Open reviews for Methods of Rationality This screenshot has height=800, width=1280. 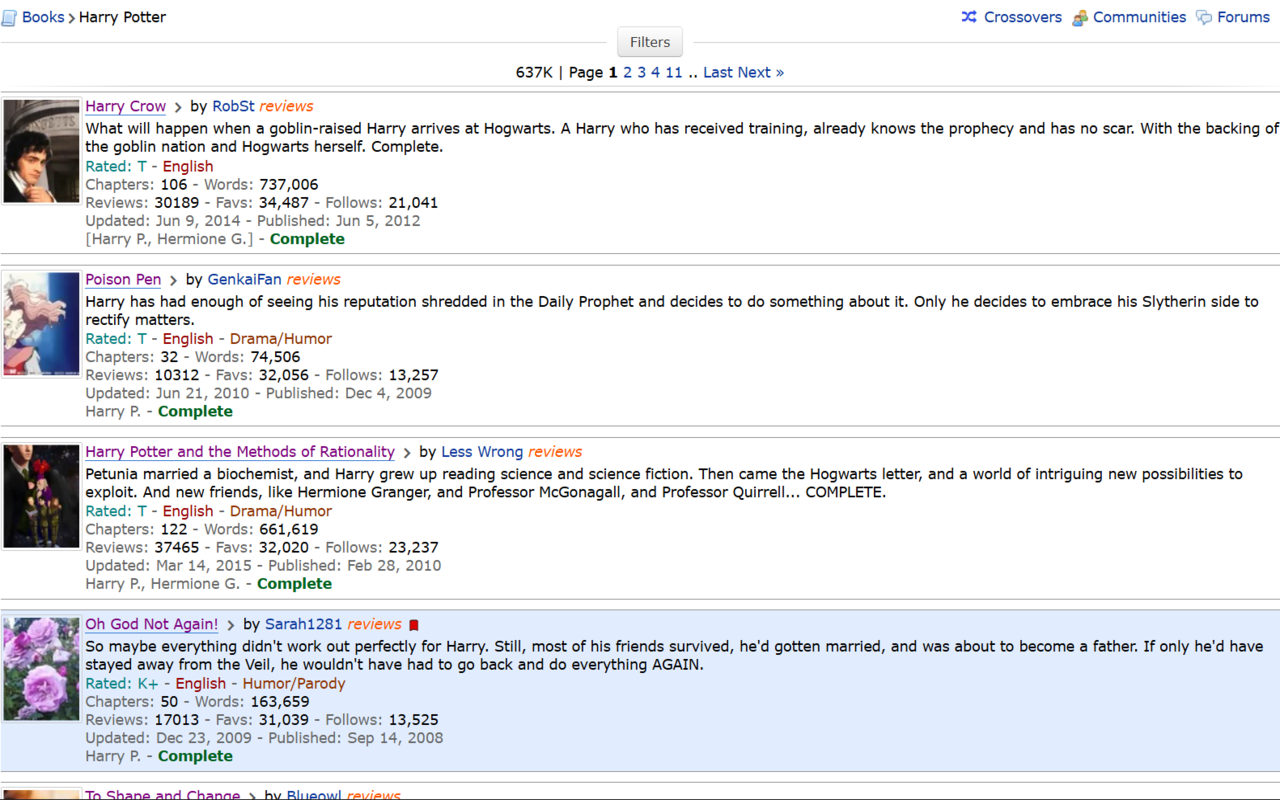[x=555, y=452]
